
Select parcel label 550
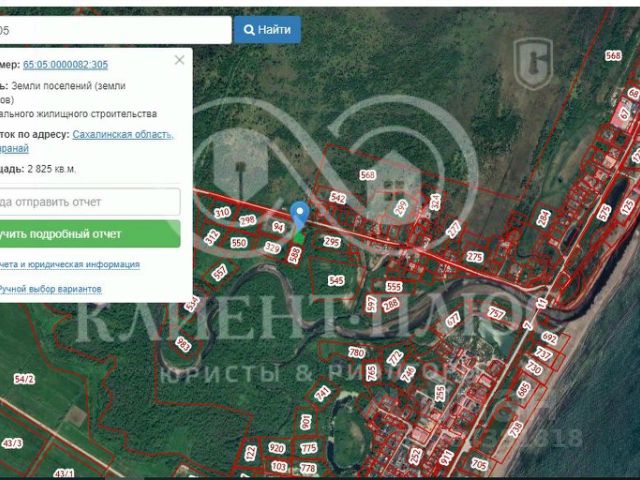(239, 243)
